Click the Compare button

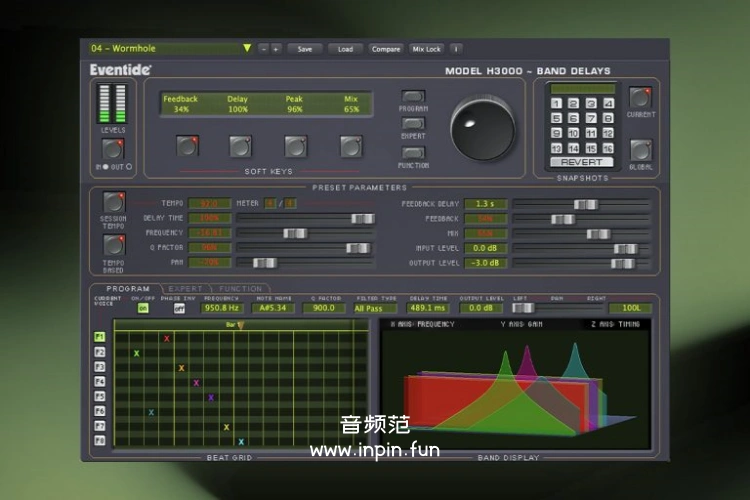click(386, 49)
